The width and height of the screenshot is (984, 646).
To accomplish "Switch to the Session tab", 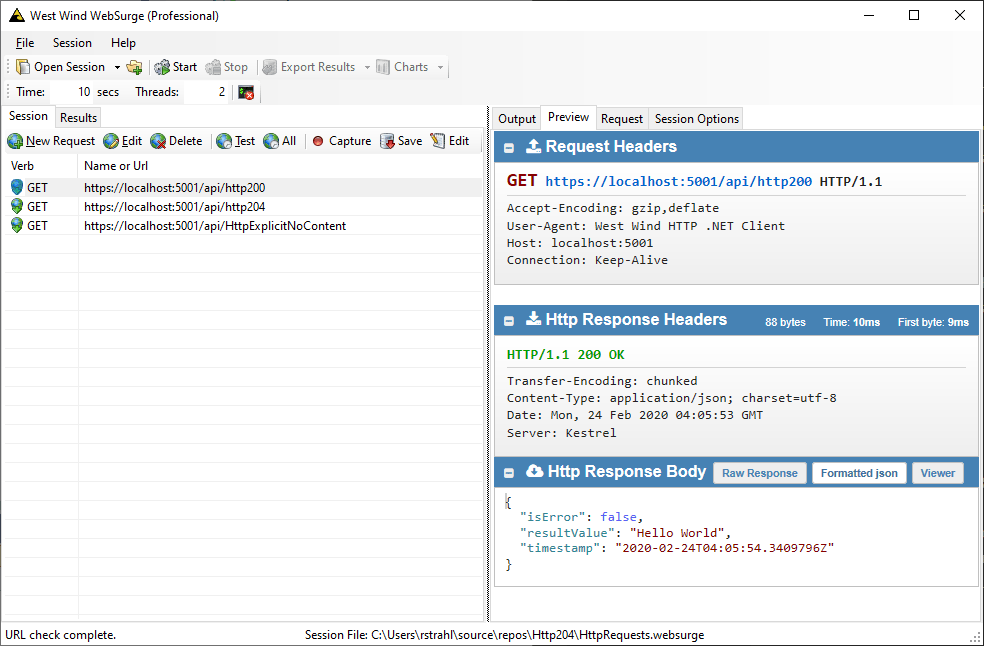I will (x=28, y=116).
